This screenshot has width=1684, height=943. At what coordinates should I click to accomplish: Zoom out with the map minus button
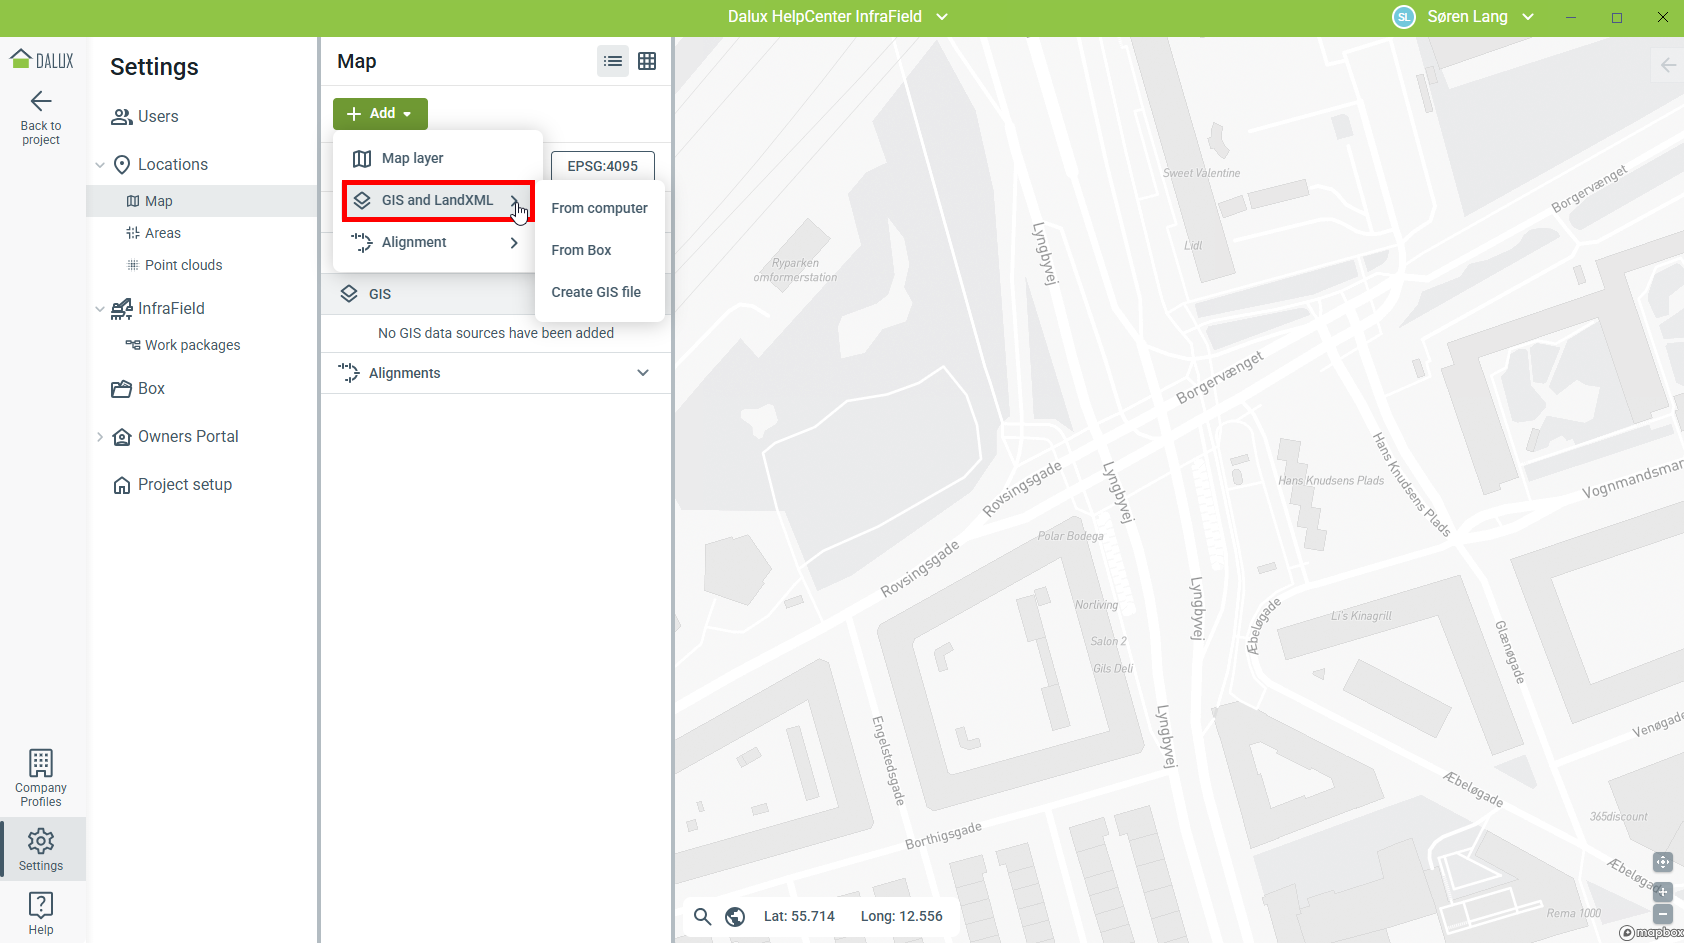point(1662,914)
